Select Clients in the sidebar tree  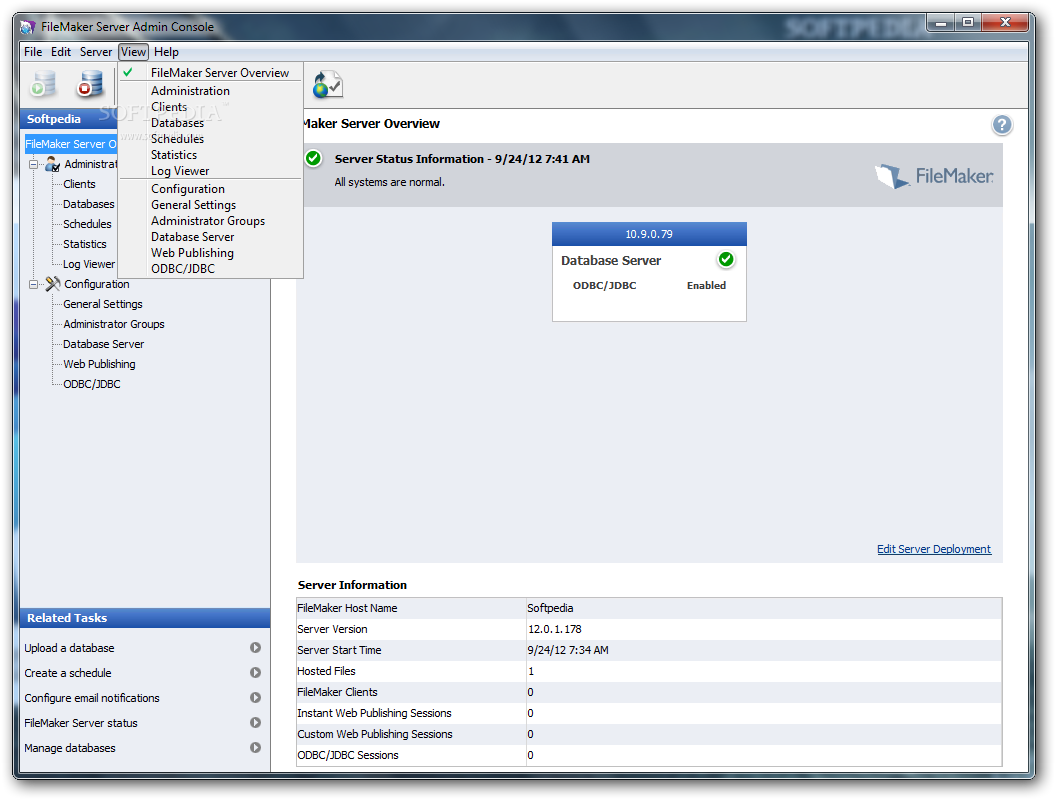pos(79,184)
